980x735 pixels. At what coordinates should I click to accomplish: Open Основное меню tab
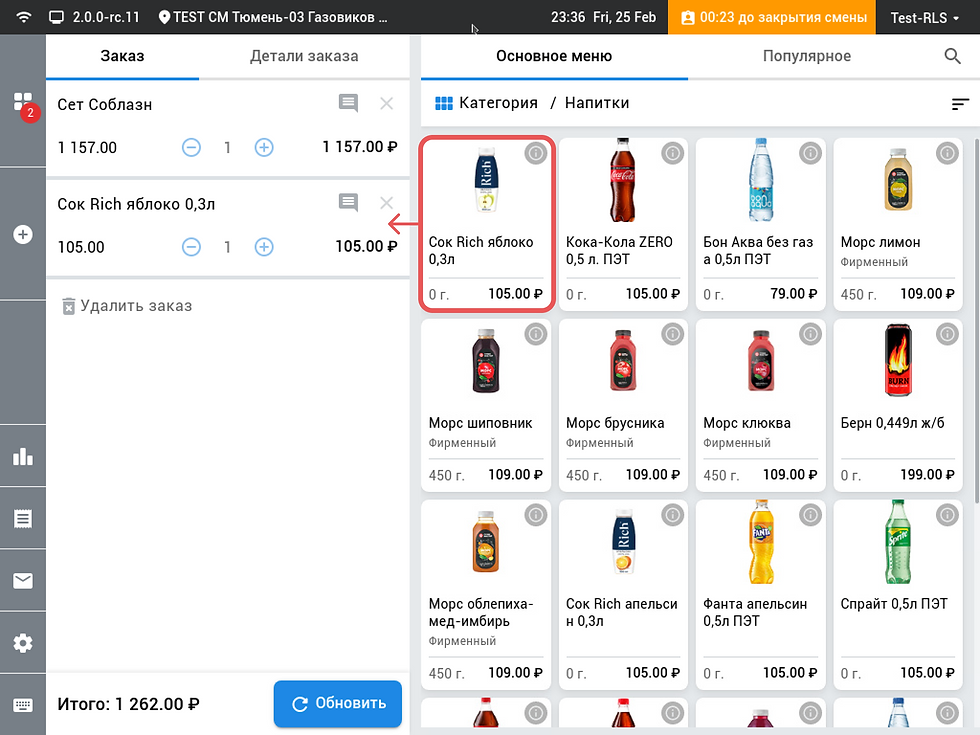[554, 57]
